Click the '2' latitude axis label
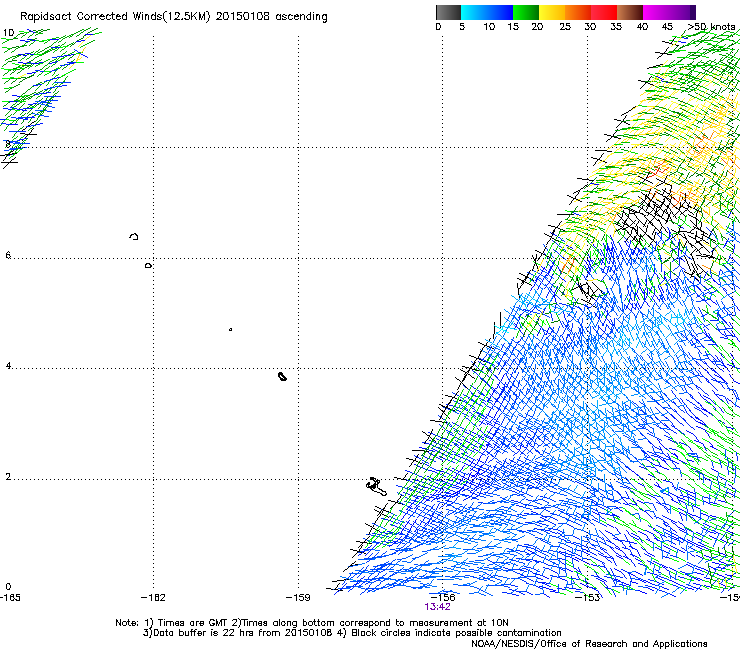This screenshot has width=740, height=650. click(8, 477)
